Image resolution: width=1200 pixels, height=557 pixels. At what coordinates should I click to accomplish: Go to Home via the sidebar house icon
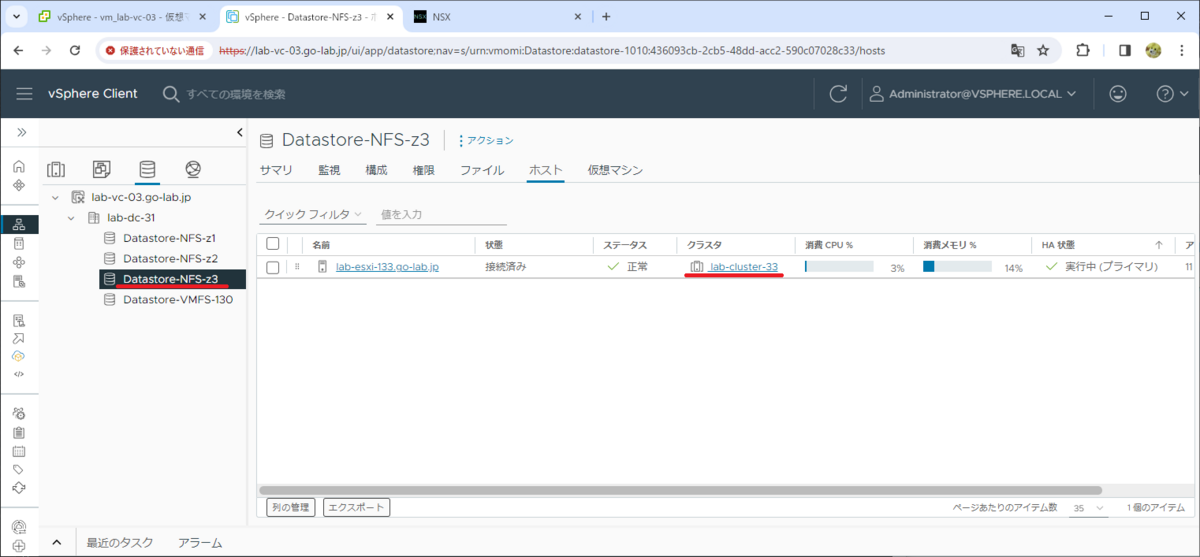(19, 166)
